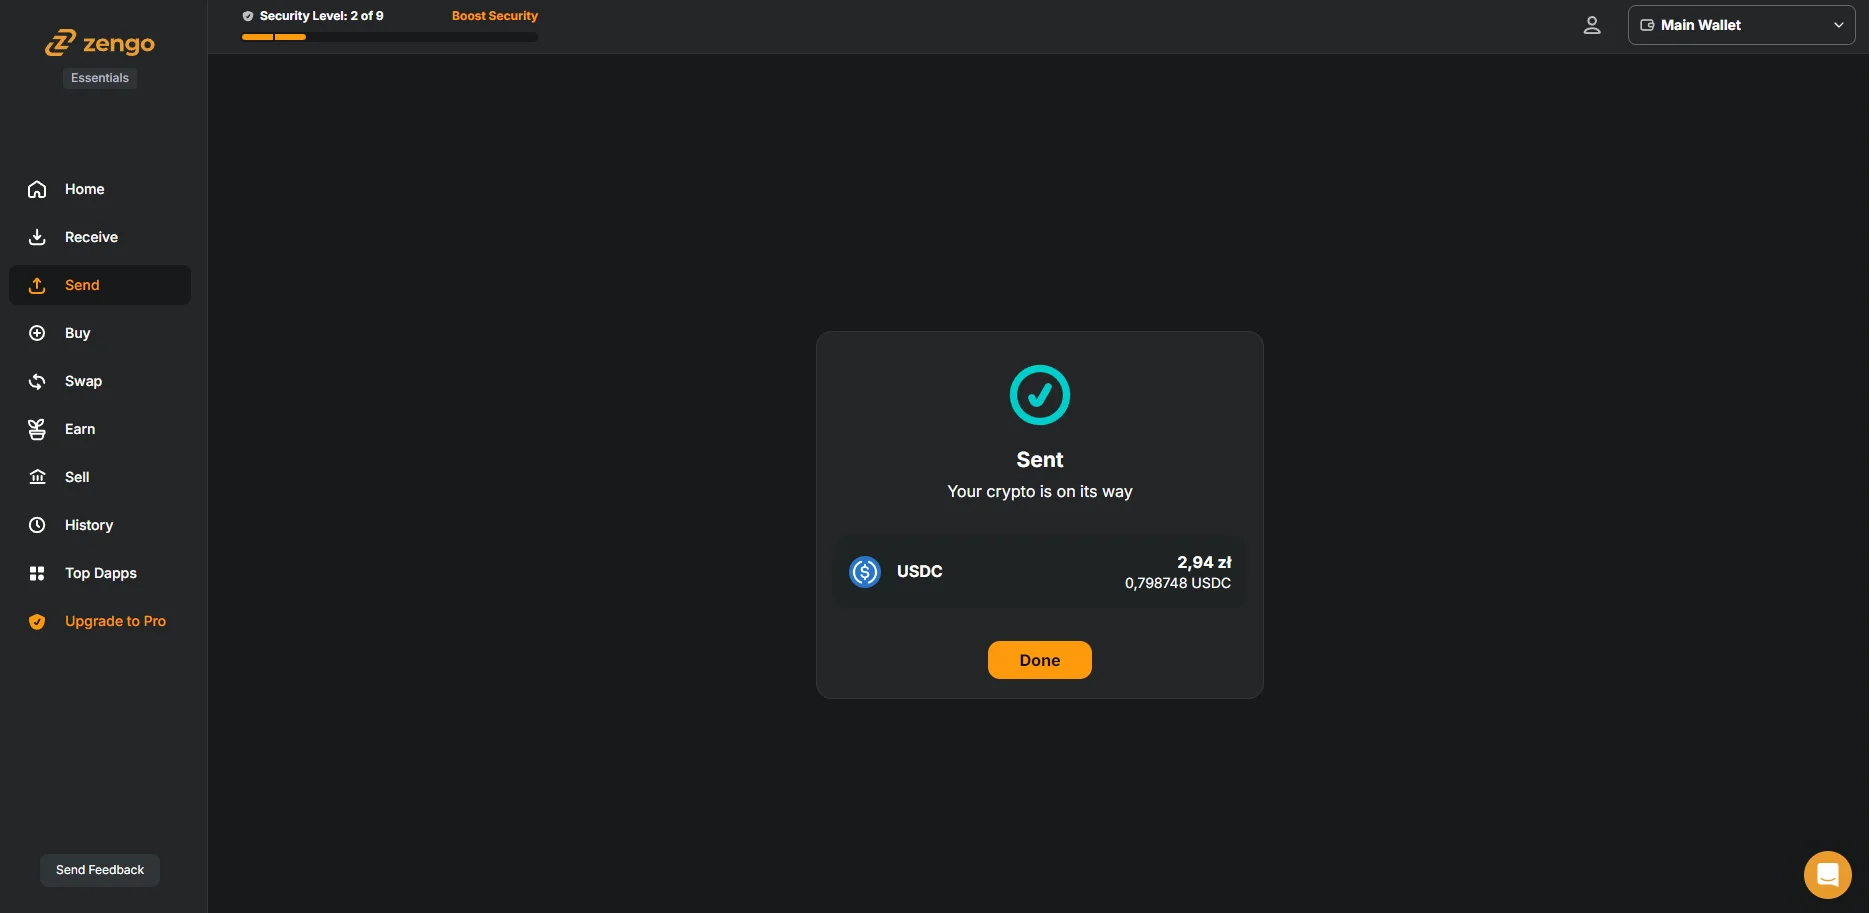Image resolution: width=1871 pixels, height=913 pixels.
Task: Select Send in the sidebar
Action: (x=82, y=285)
